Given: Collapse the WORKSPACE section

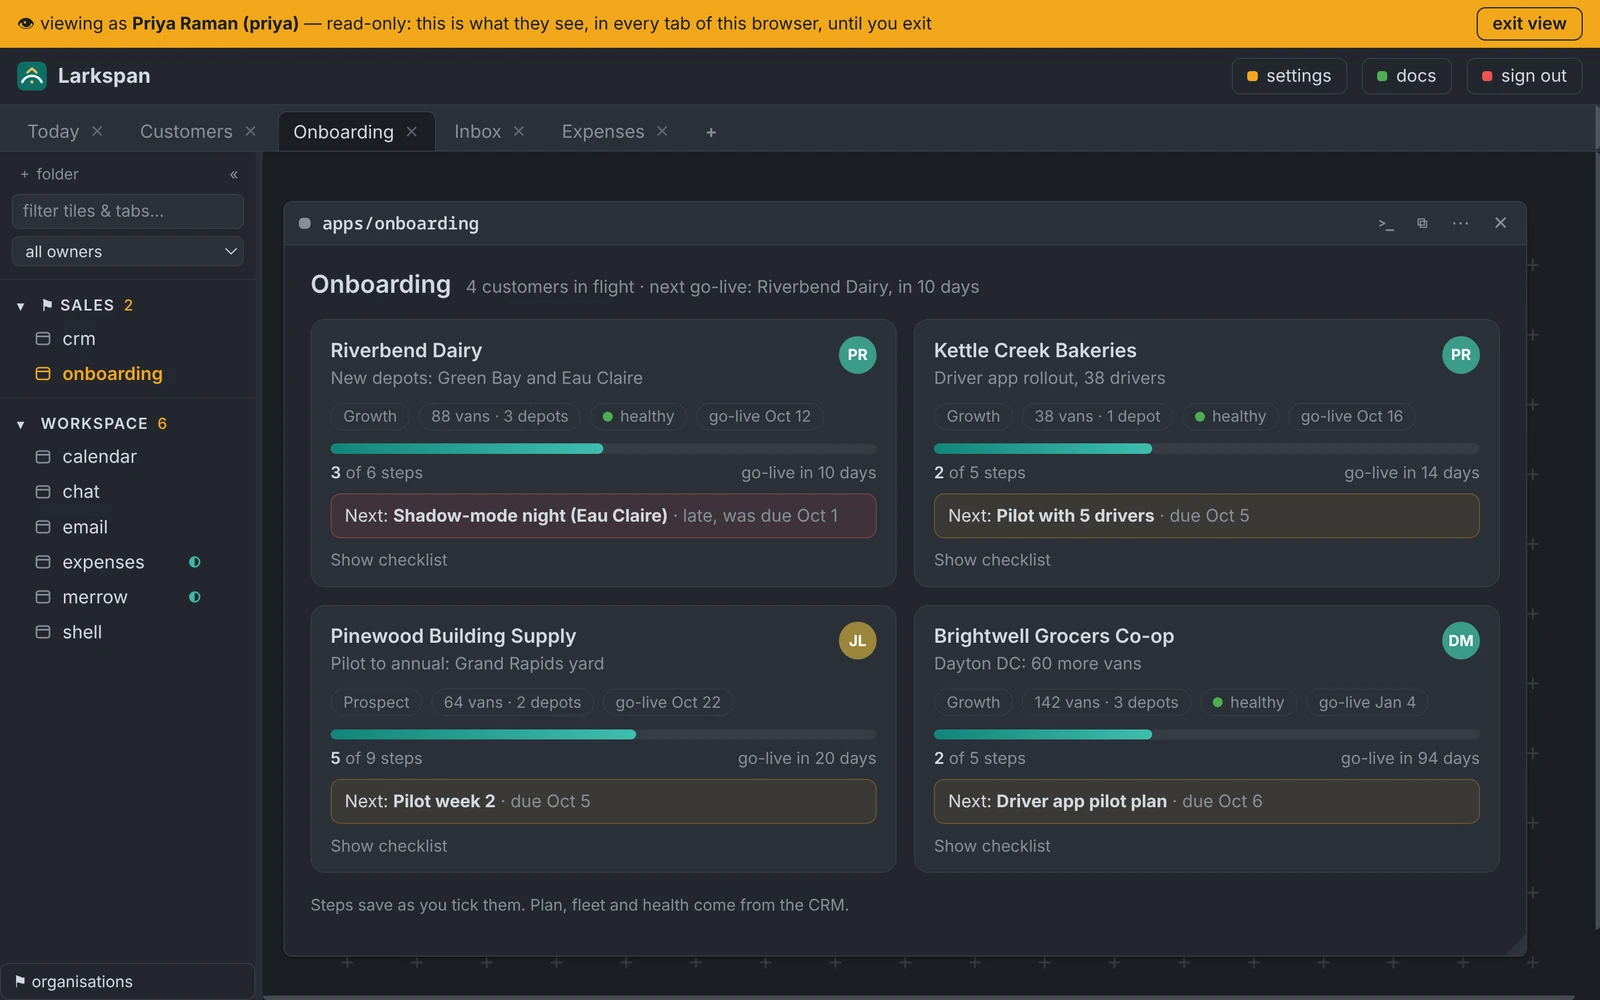Looking at the screenshot, I should (21, 425).
